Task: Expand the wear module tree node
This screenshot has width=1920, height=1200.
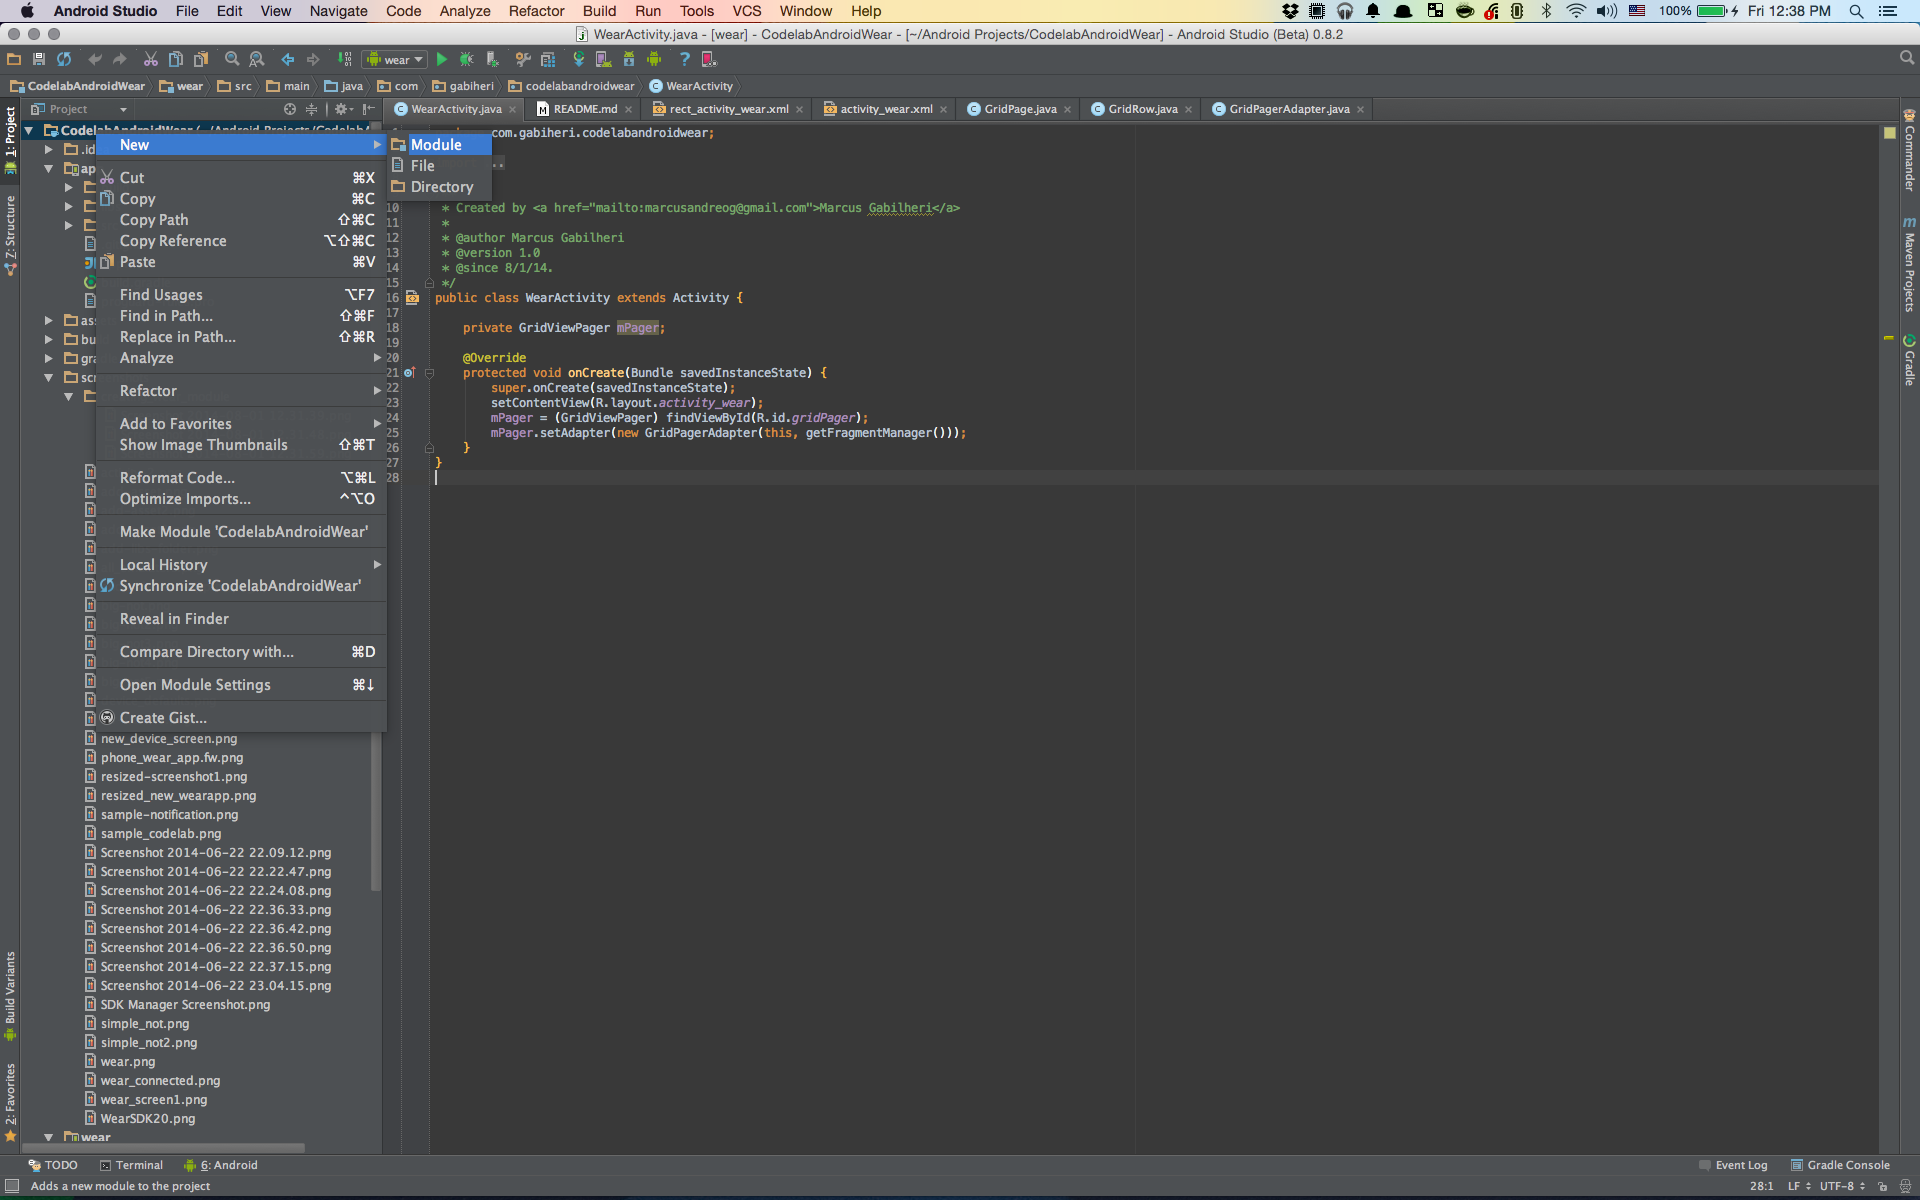Action: (x=48, y=1137)
